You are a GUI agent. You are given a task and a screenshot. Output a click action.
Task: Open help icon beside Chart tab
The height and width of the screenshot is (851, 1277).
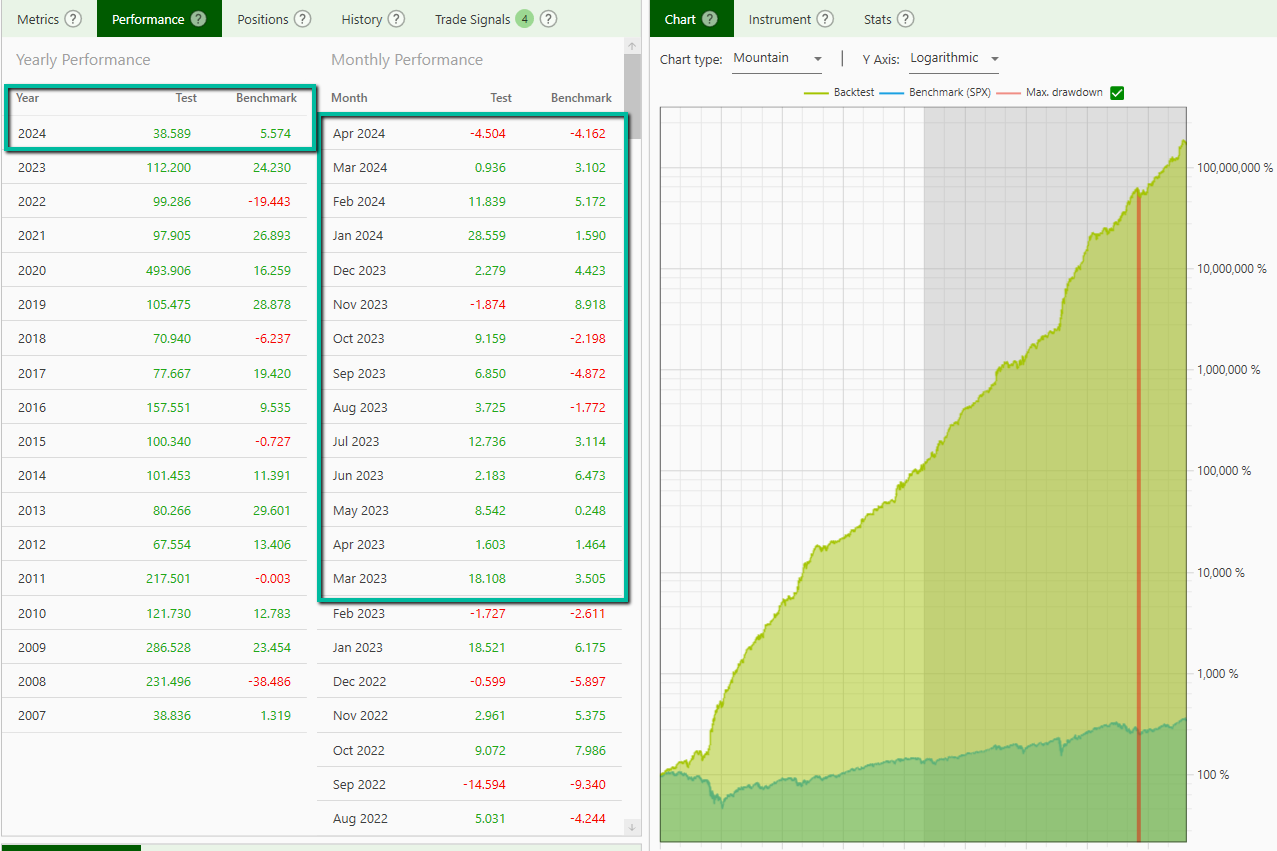(710, 19)
